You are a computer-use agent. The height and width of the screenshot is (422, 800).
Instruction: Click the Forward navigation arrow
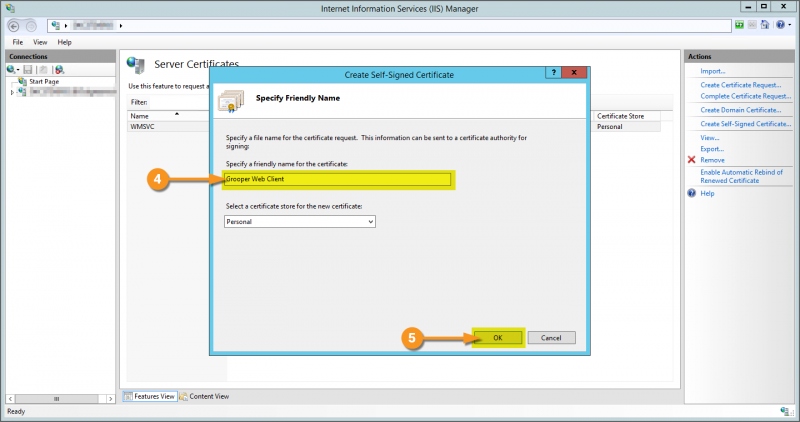click(x=31, y=26)
